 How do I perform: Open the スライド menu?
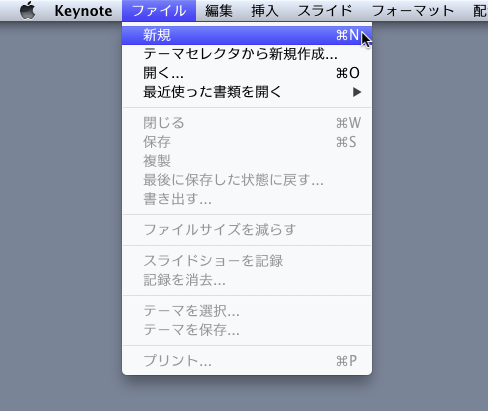click(x=325, y=11)
